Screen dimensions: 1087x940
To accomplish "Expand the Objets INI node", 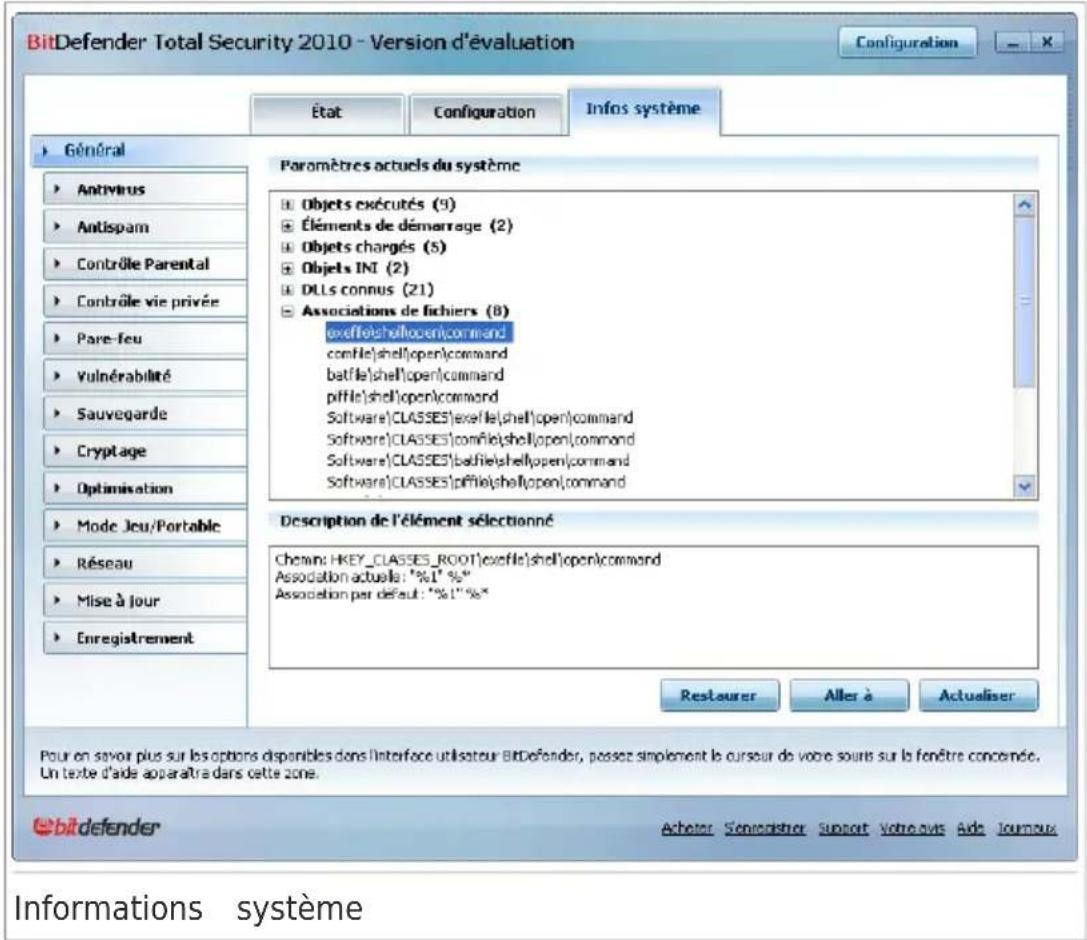I will (287, 268).
